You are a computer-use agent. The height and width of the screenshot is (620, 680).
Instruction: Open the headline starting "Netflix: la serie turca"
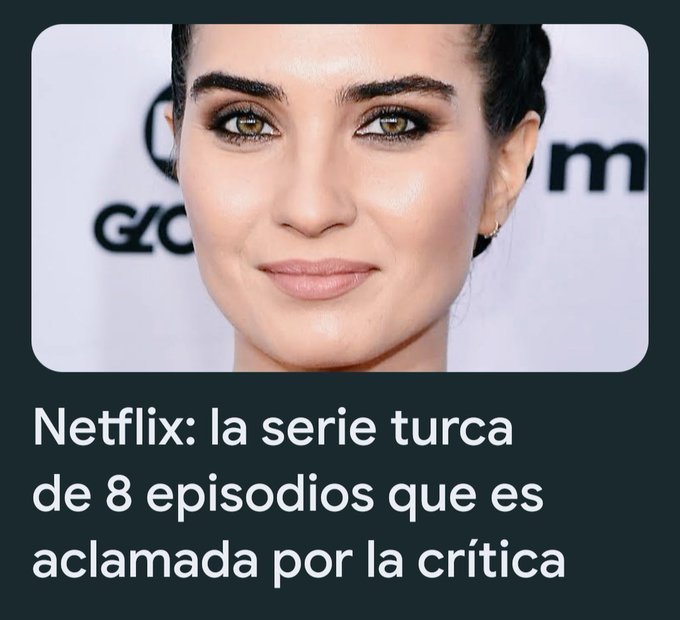coord(299,494)
